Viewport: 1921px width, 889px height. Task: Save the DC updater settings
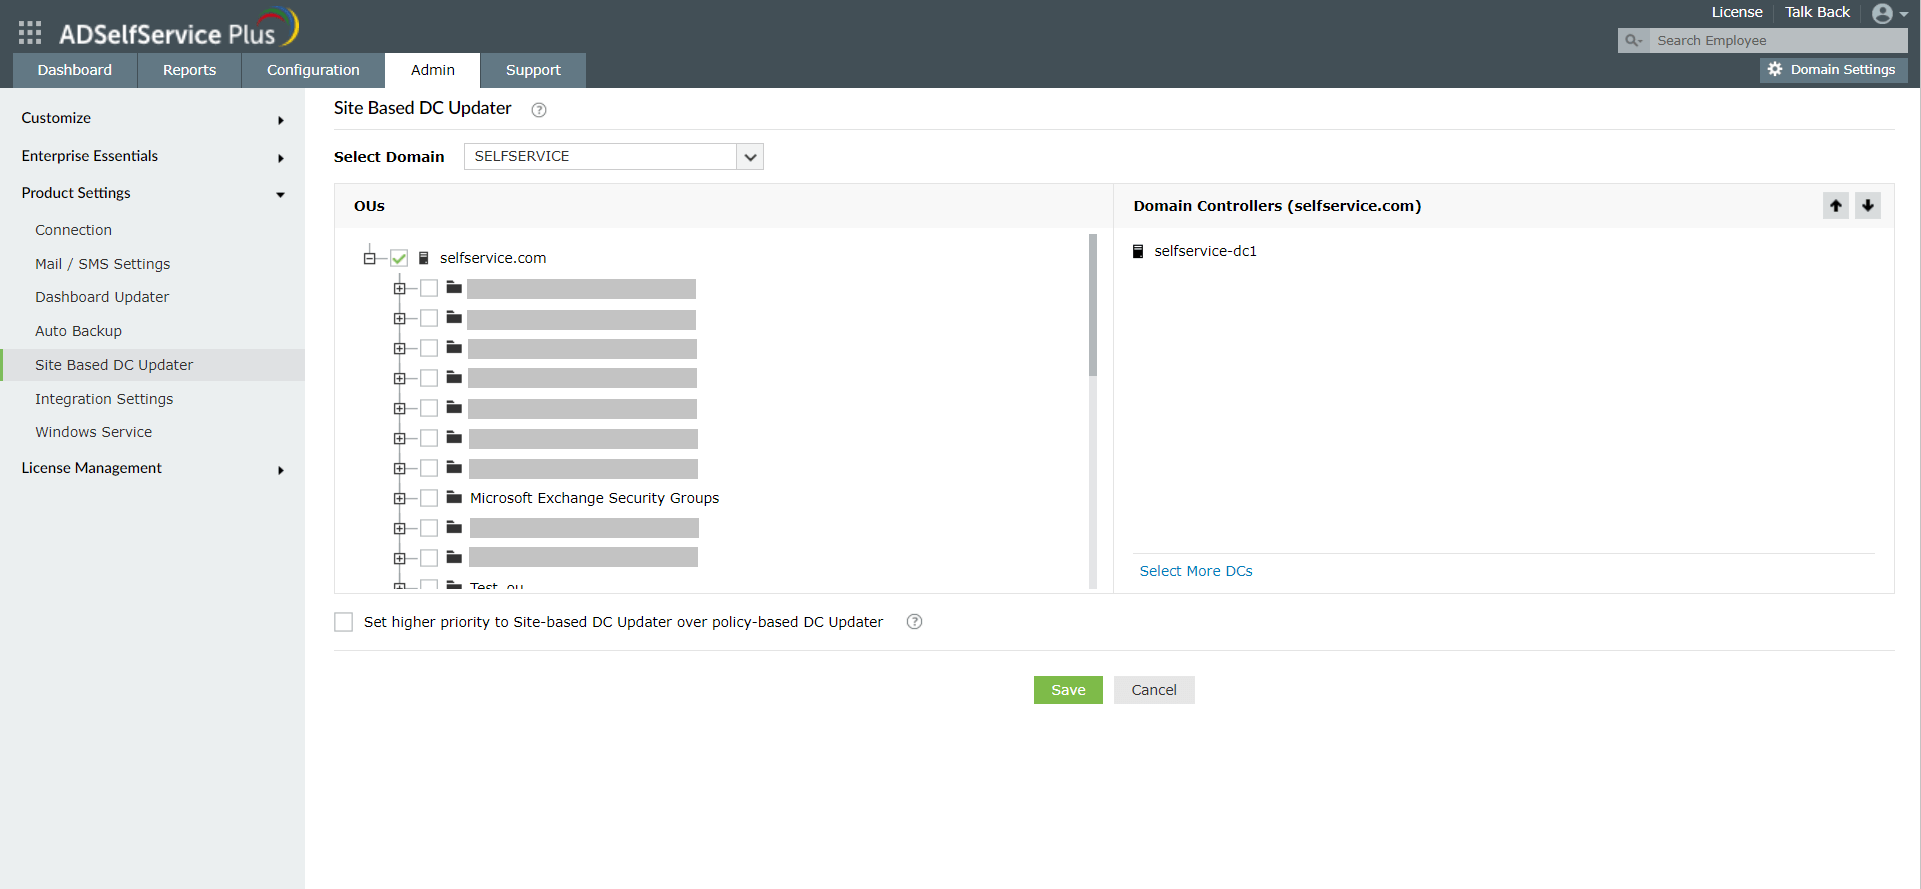click(1068, 690)
